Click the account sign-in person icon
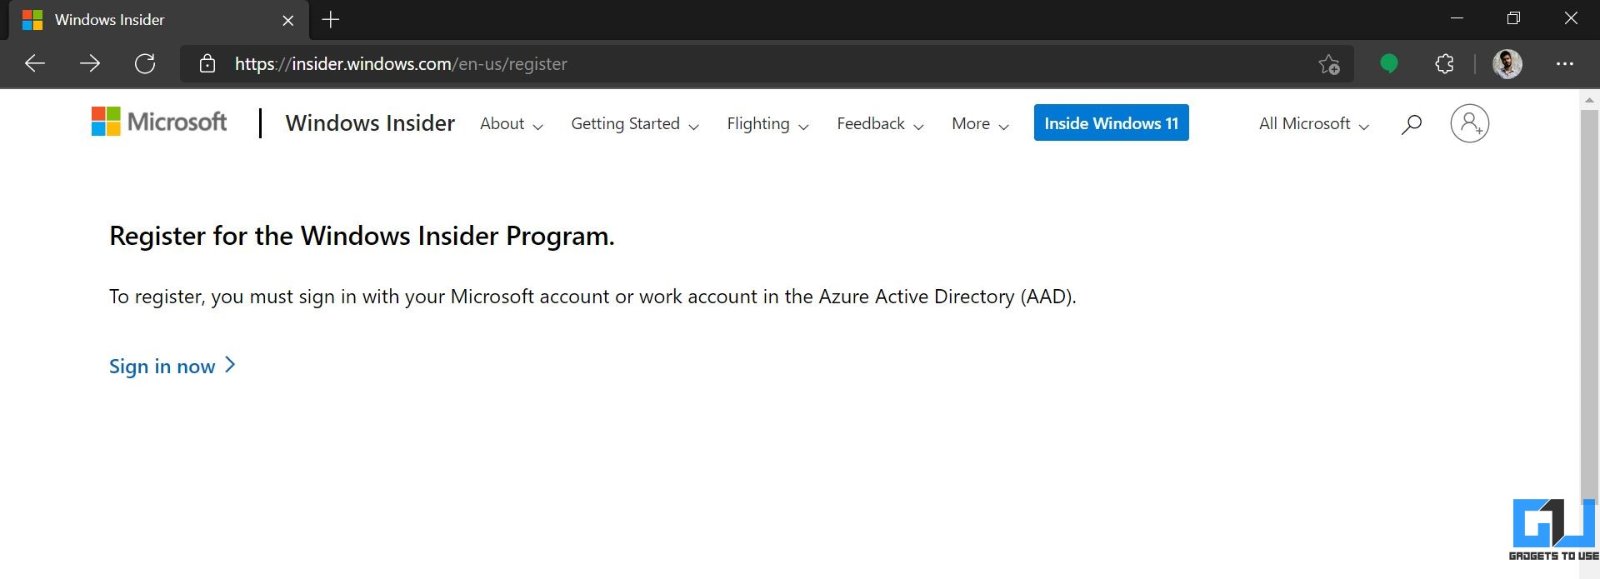 tap(1469, 124)
